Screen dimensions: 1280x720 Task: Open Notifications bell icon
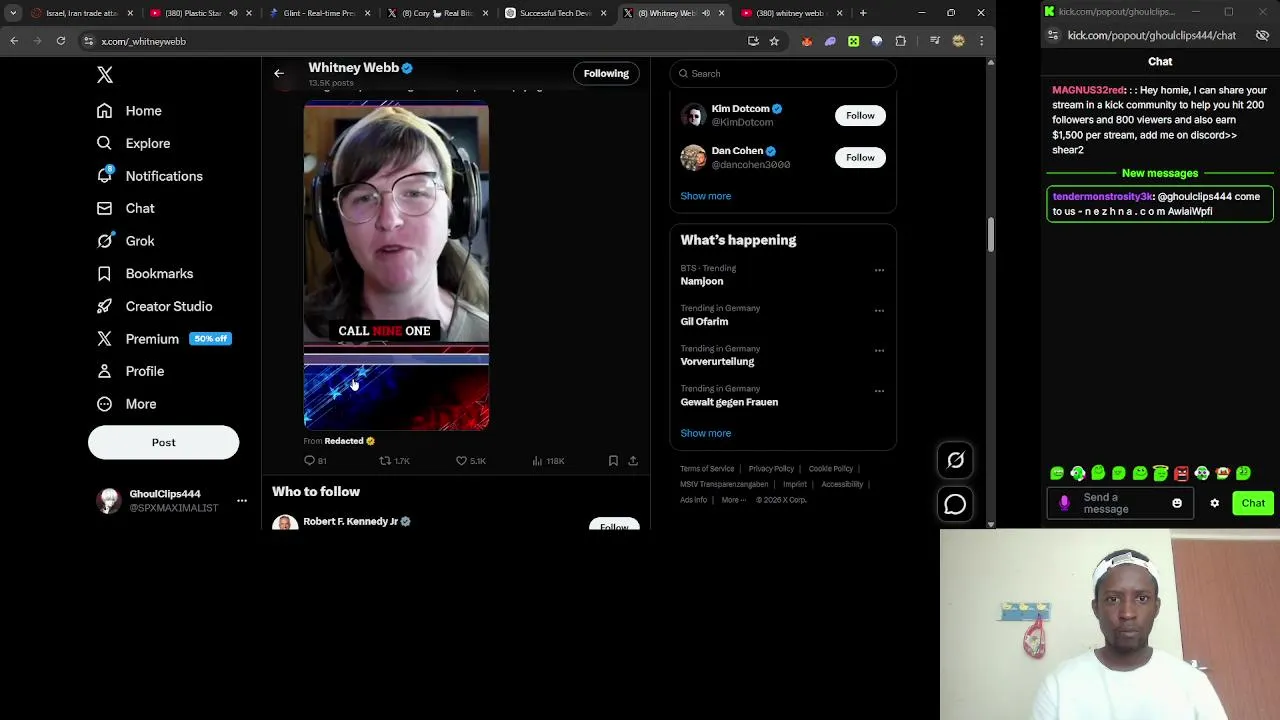104,176
